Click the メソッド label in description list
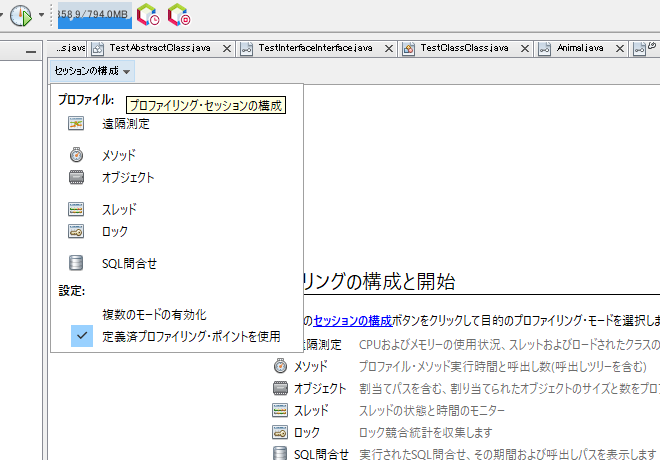This screenshot has width=660, height=460. (x=311, y=367)
